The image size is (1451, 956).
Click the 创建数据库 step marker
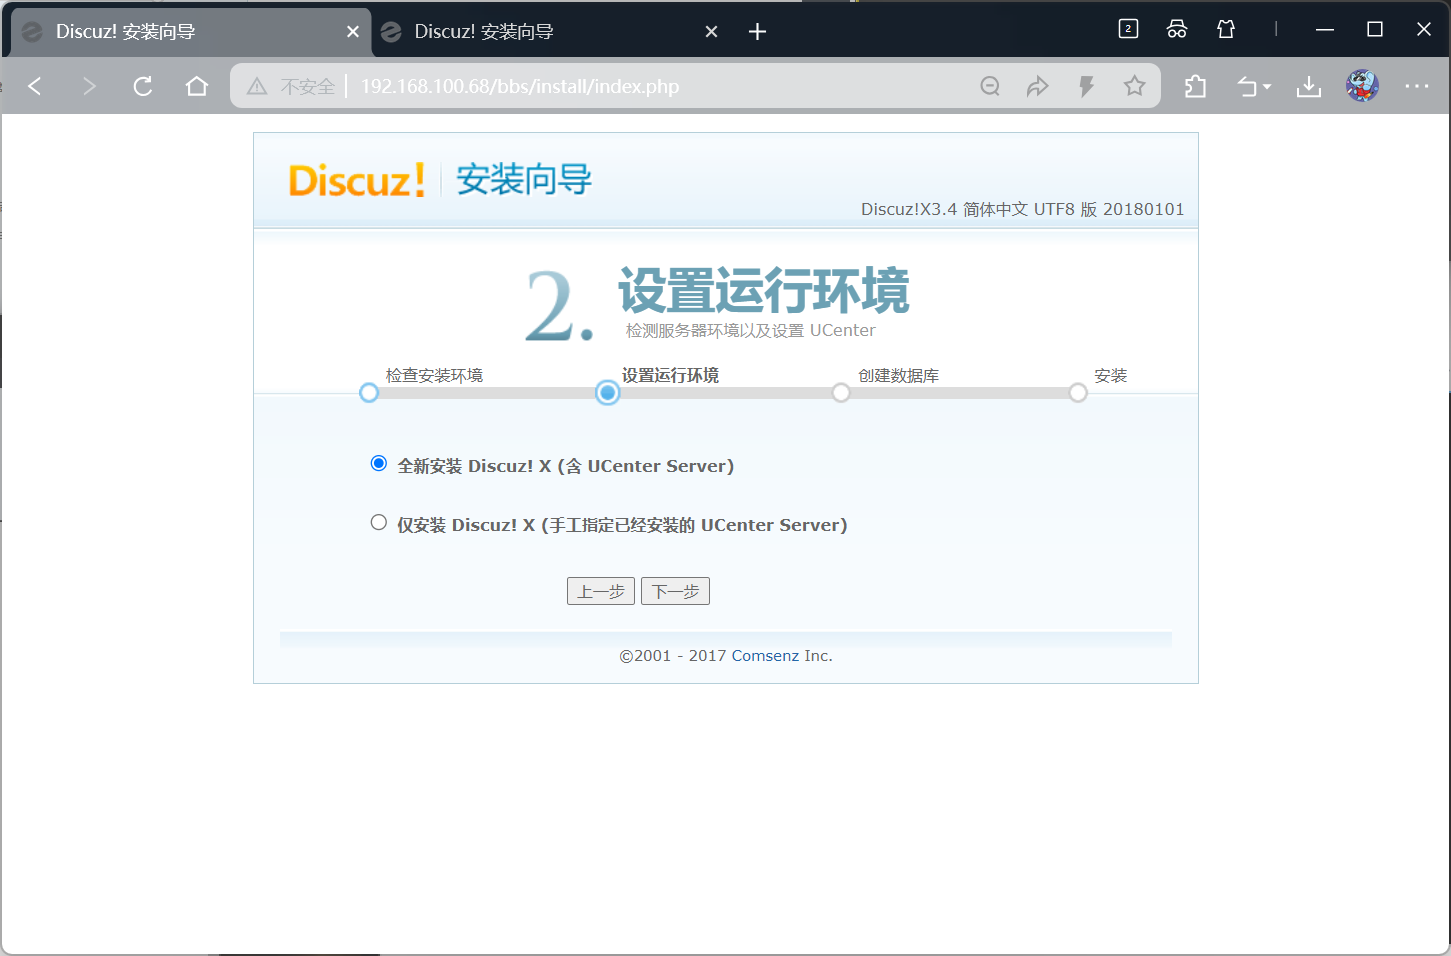841,393
